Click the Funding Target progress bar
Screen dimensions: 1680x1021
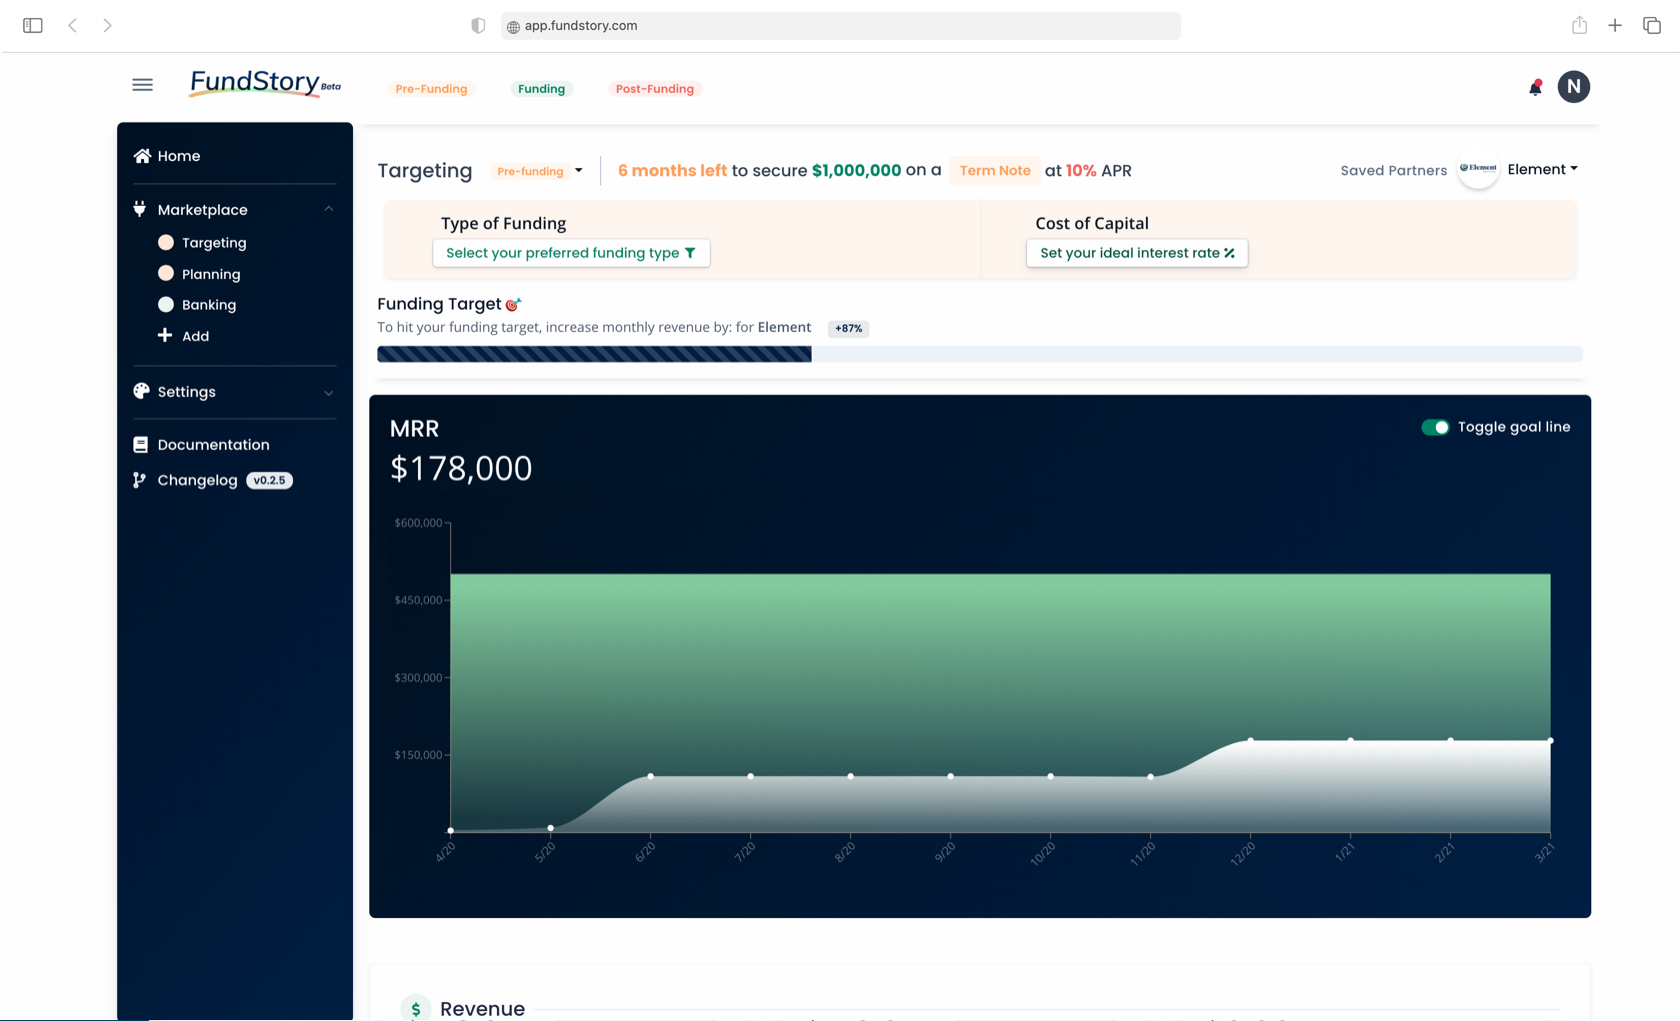click(978, 354)
